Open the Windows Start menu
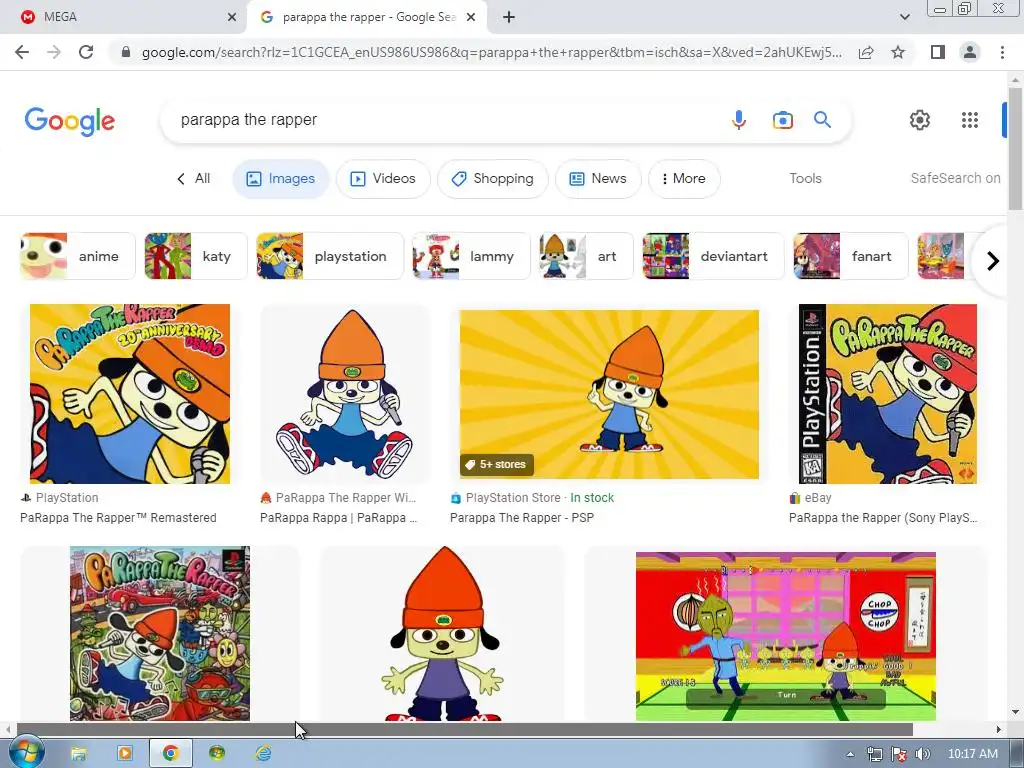The width and height of the screenshot is (1024, 768). [26, 753]
